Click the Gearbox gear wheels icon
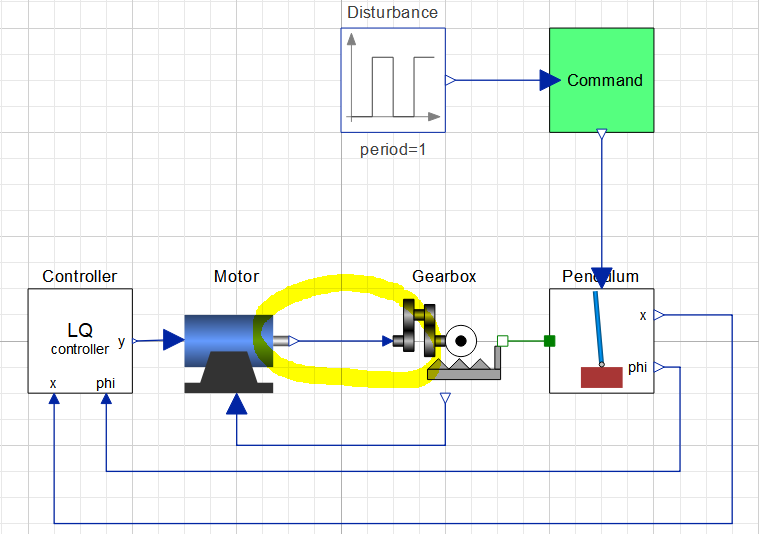 (x=419, y=327)
